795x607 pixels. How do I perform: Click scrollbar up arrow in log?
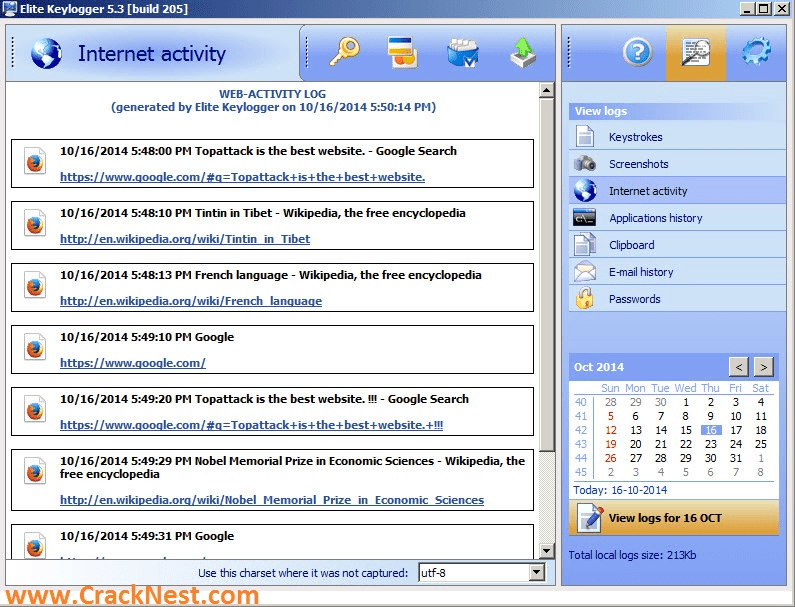coord(547,90)
